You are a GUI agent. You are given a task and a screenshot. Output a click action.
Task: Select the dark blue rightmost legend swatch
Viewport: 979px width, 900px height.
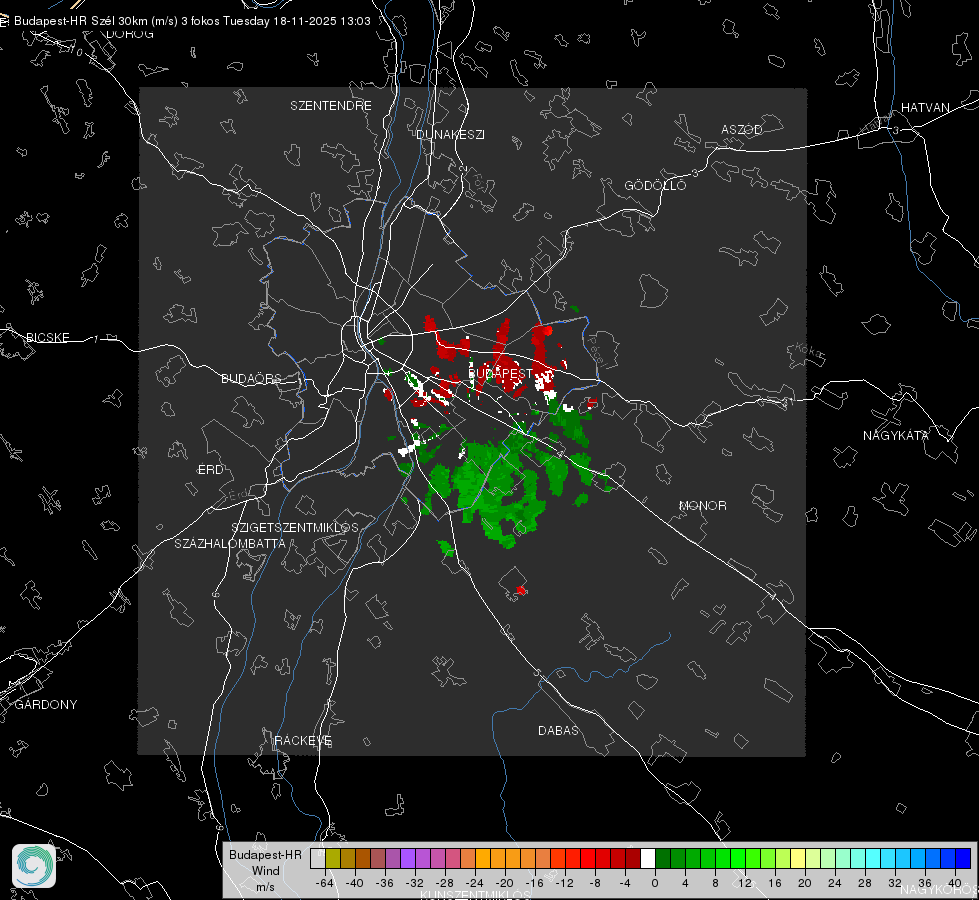(963, 858)
